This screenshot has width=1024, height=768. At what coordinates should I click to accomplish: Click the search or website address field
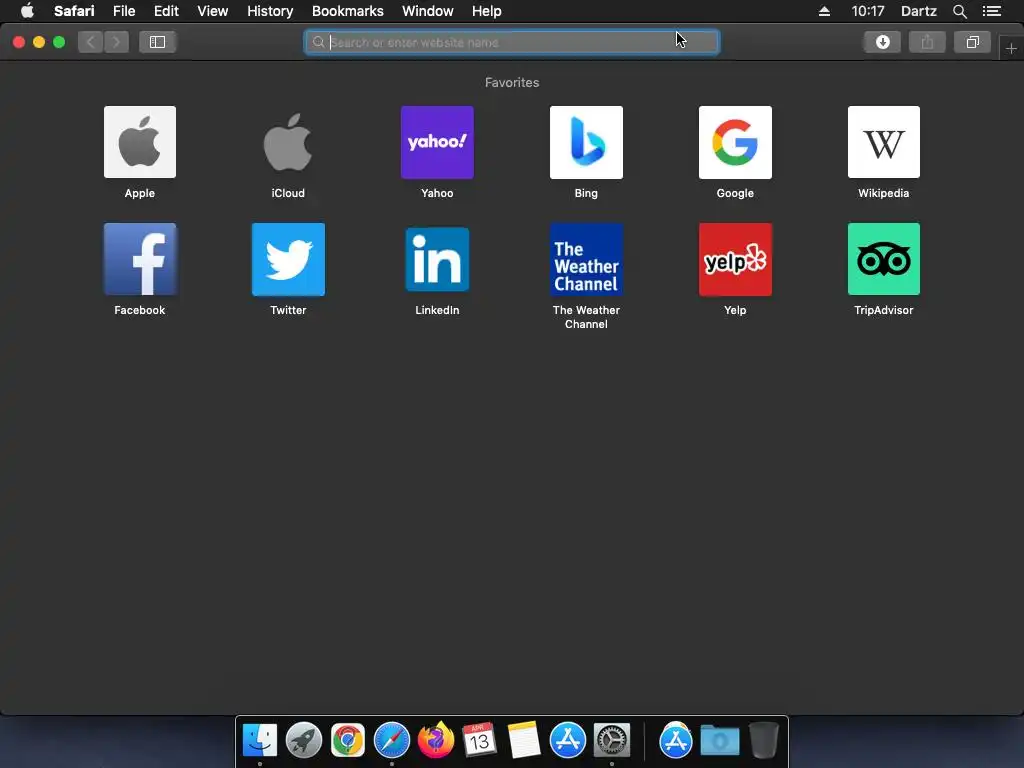(x=512, y=42)
